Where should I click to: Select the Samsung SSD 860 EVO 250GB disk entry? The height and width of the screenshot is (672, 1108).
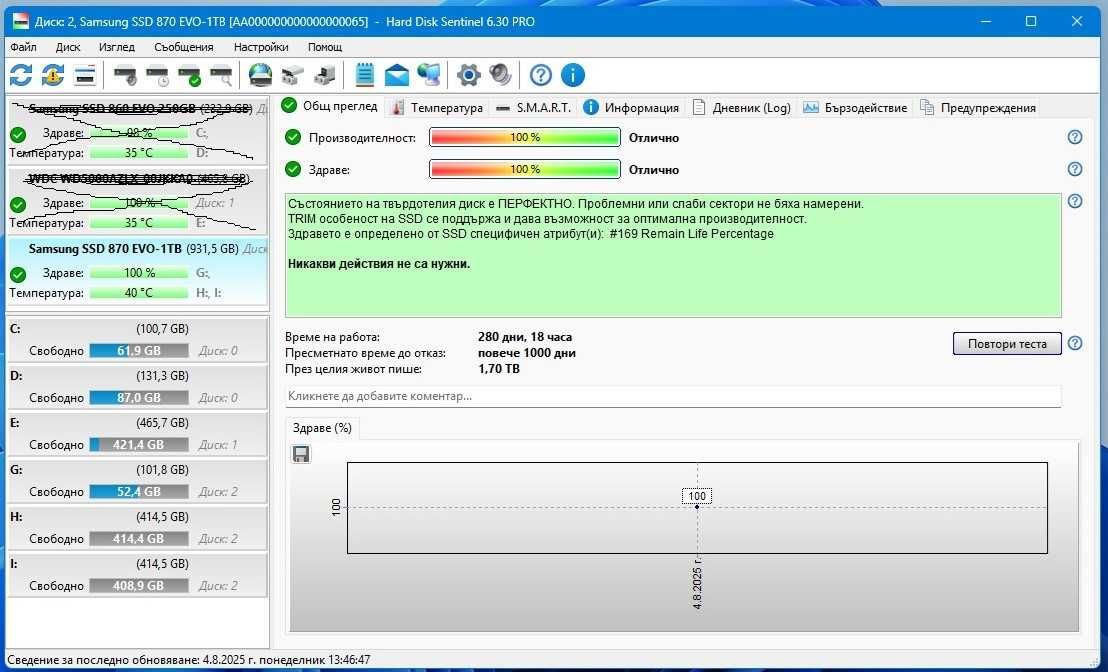138,131
